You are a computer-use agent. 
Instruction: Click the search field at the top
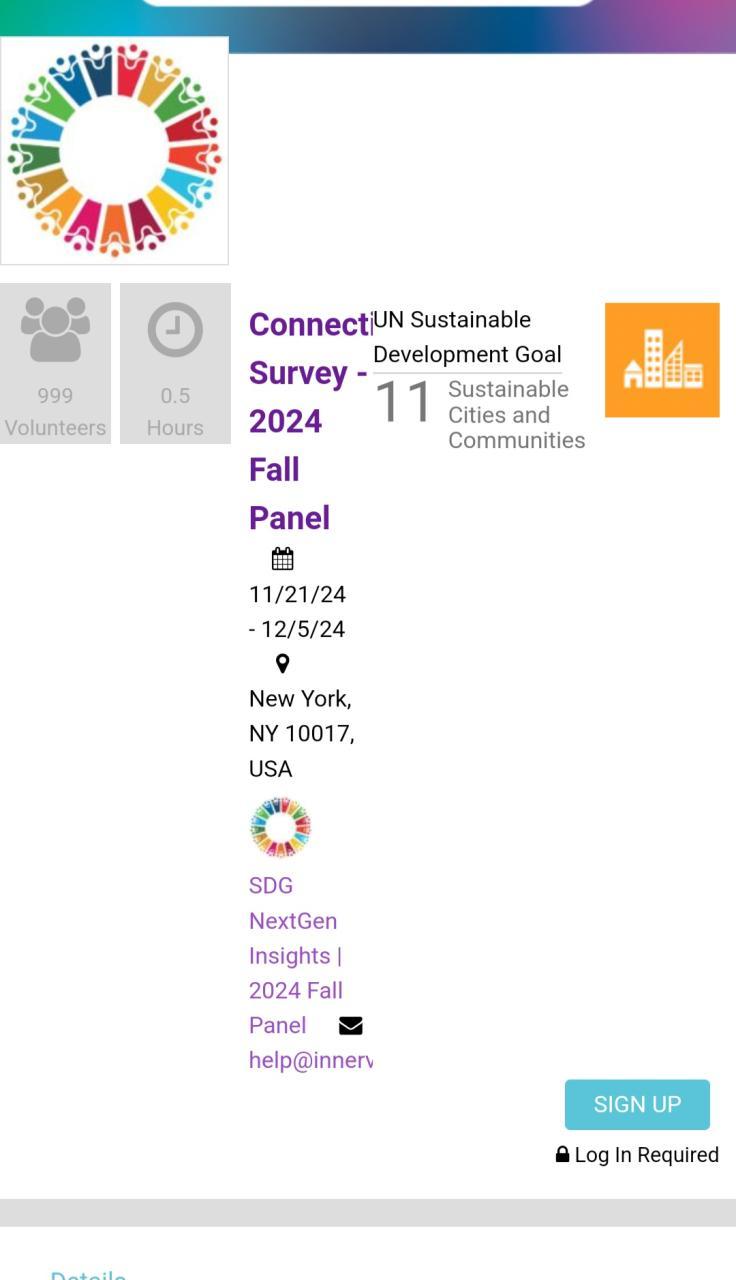coord(368,3)
